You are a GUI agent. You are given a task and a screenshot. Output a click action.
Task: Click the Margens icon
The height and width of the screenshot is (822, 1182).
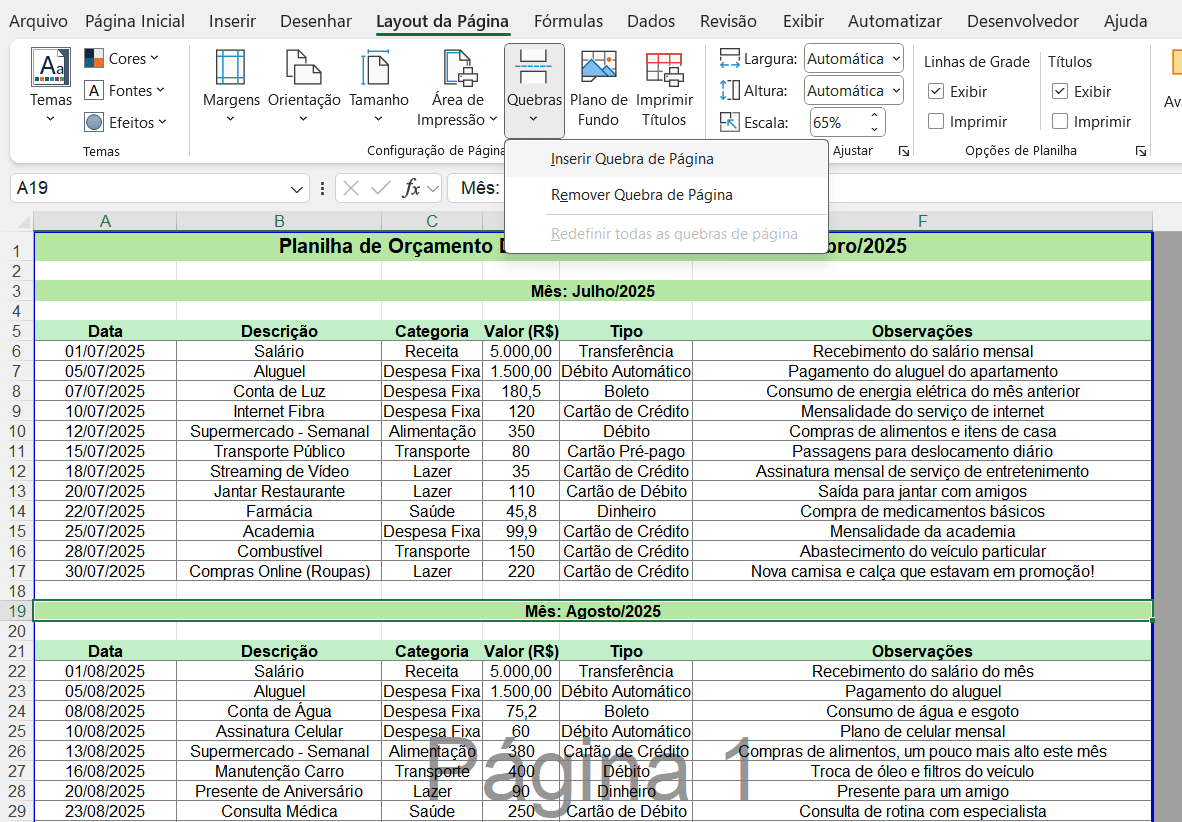[230, 70]
